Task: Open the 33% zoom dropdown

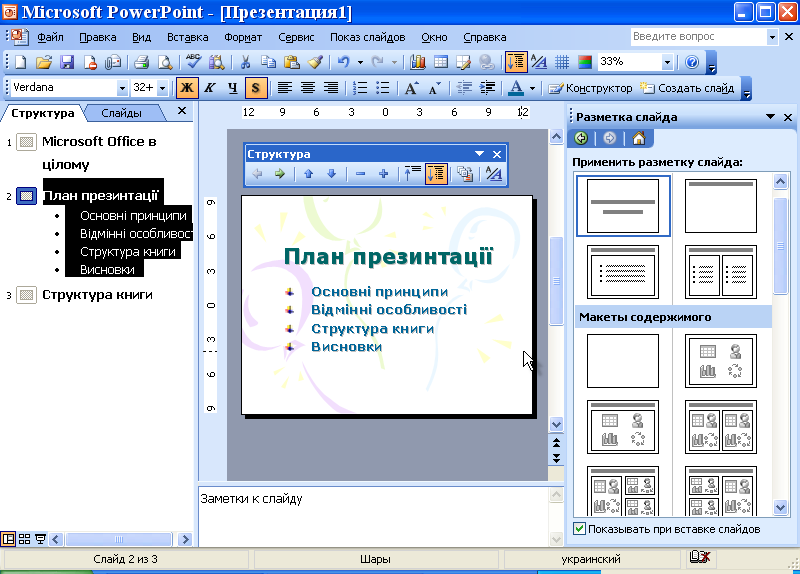Action: coord(667,62)
